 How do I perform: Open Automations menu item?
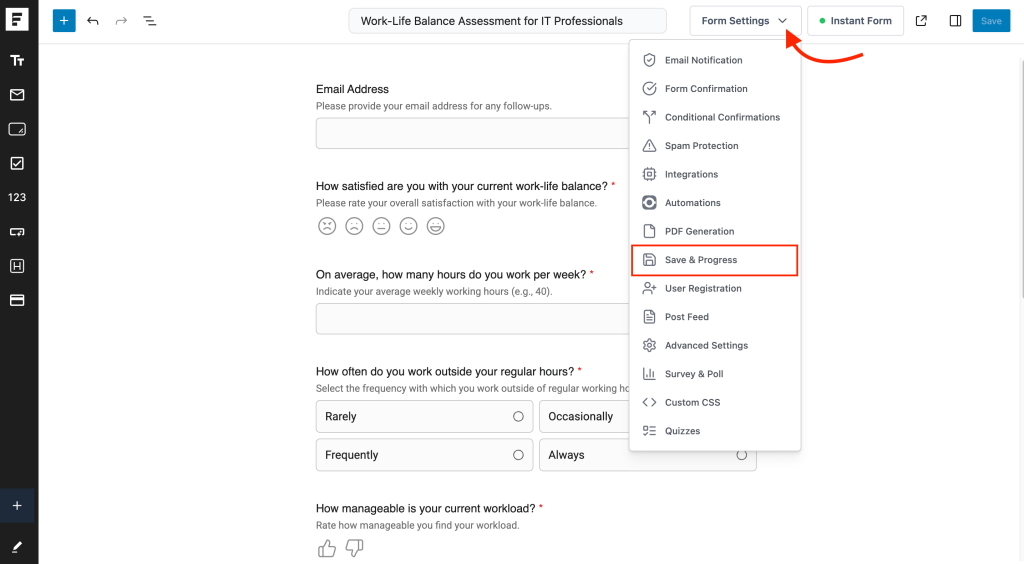714,203
